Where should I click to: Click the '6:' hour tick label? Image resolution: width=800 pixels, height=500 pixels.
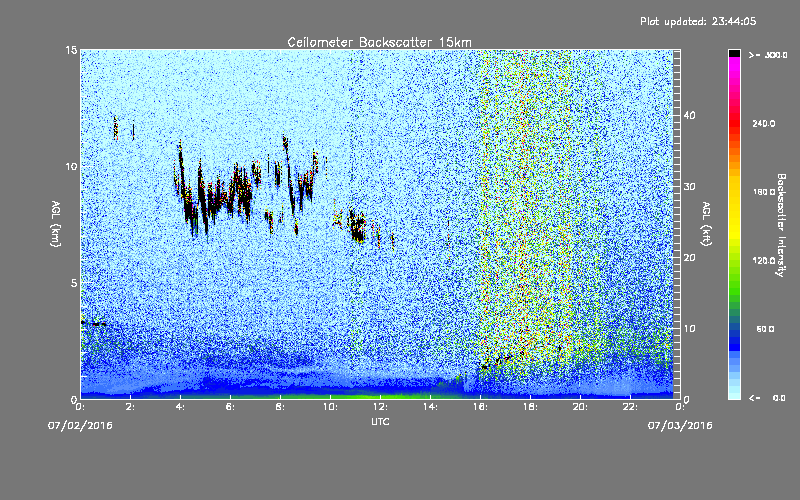pos(231,406)
